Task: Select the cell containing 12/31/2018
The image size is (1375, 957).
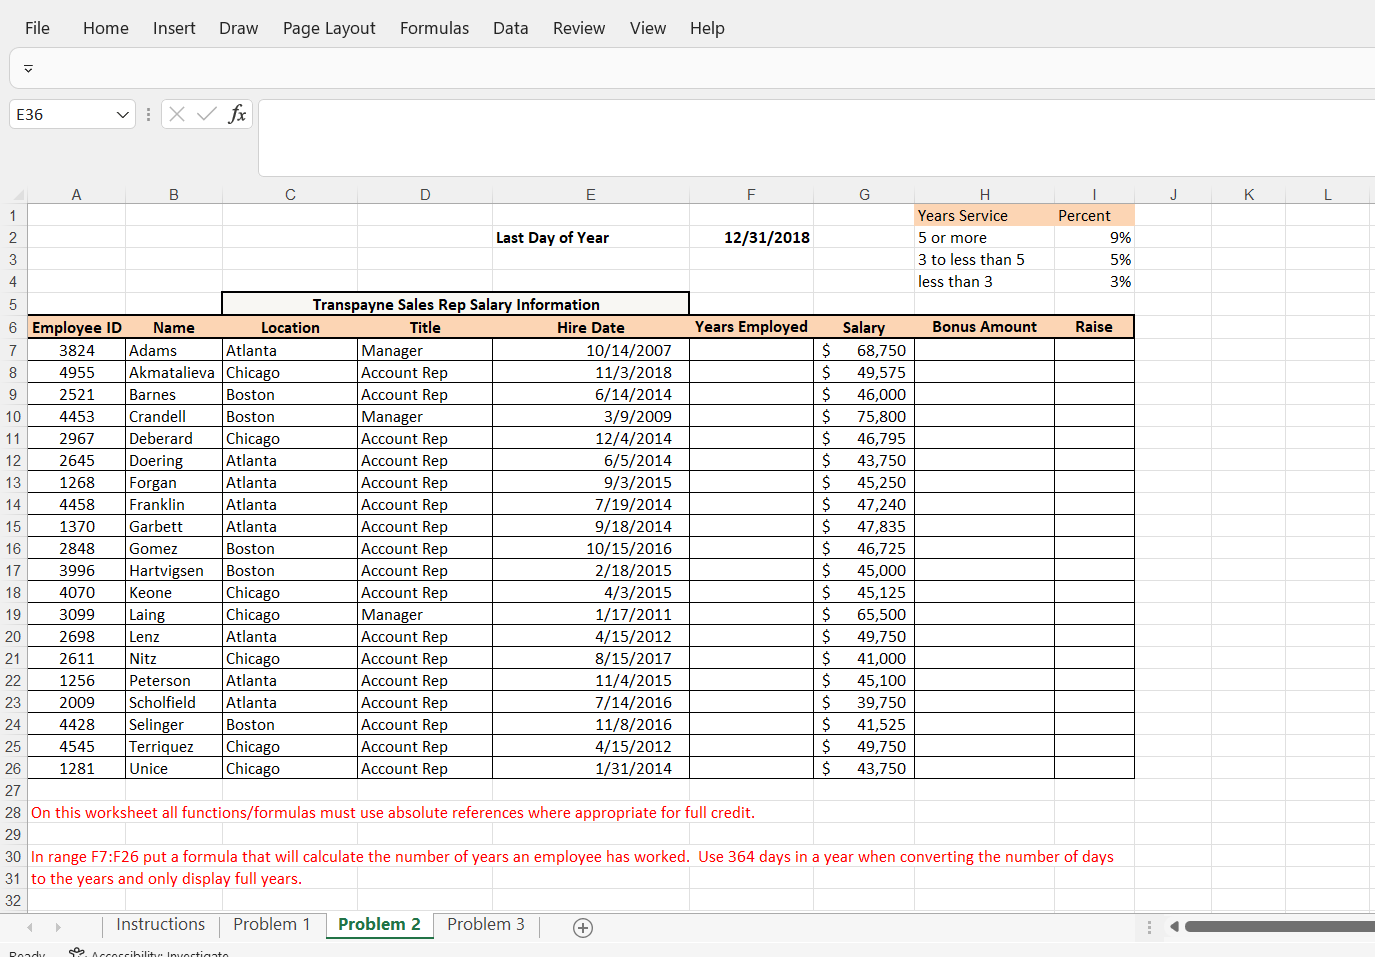Action: pyautogui.click(x=751, y=237)
